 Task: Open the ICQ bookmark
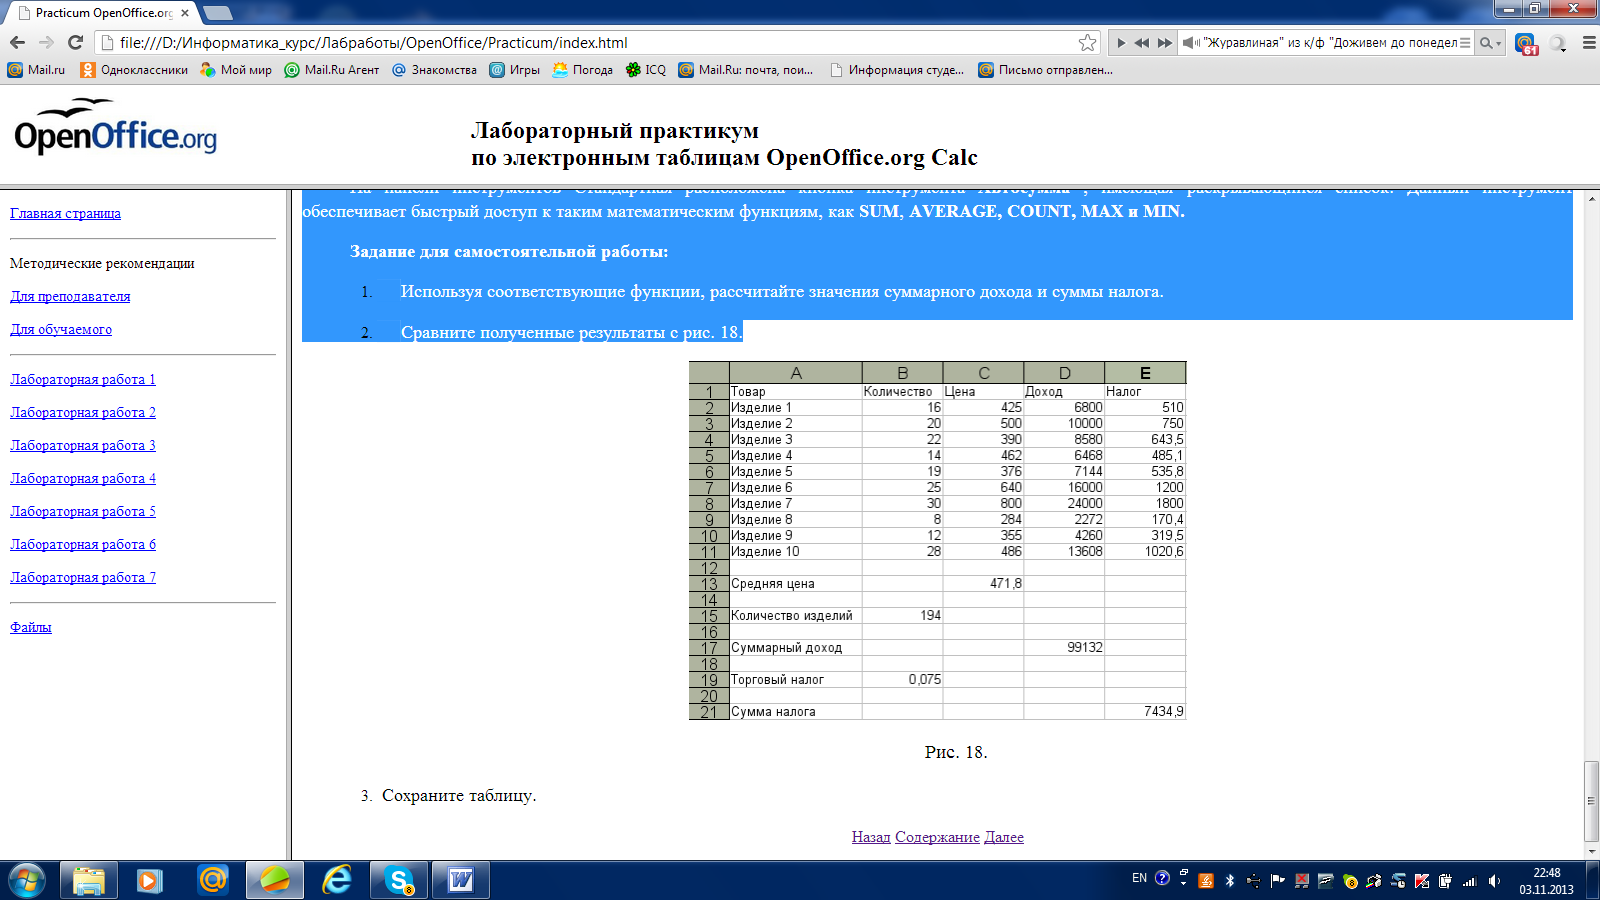[x=645, y=70]
